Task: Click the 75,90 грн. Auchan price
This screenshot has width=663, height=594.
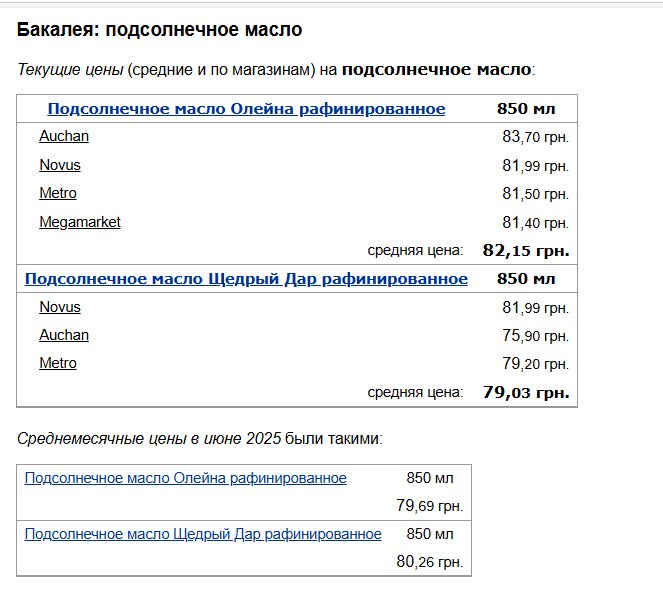Action: click(535, 336)
